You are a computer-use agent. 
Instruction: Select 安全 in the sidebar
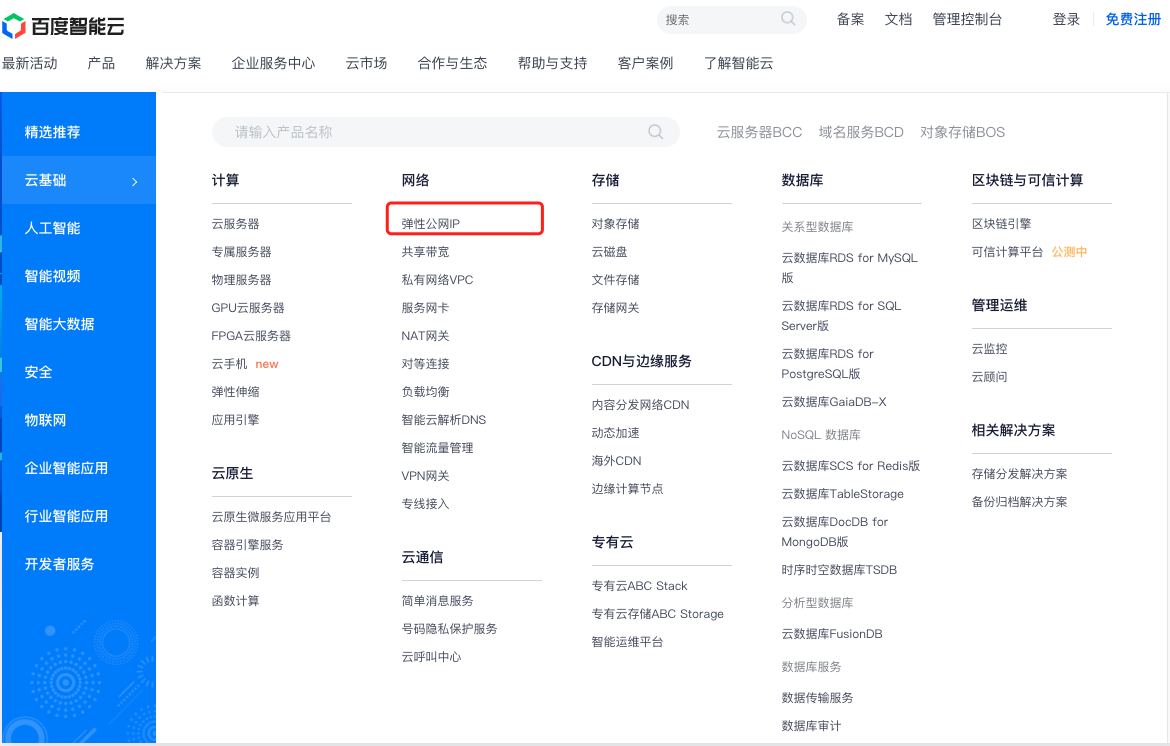click(38, 372)
